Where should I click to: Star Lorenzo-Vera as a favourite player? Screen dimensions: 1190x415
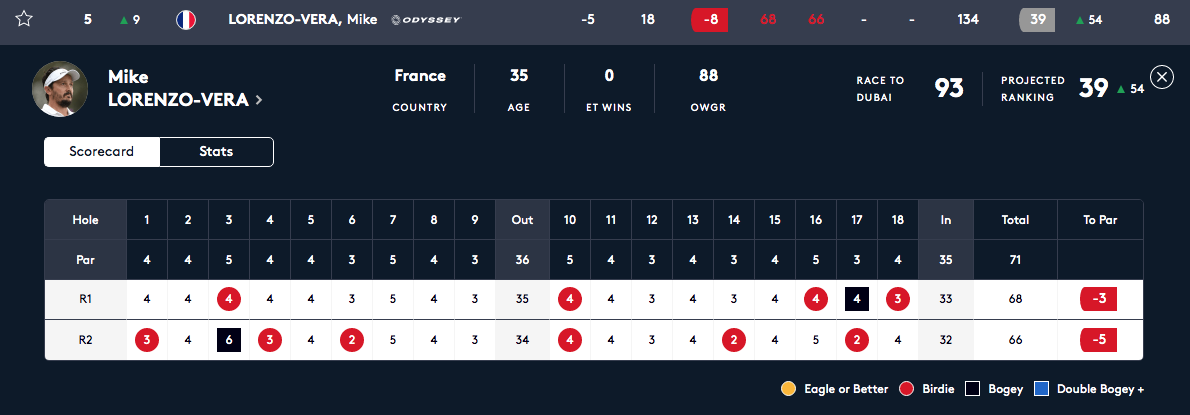point(24,20)
